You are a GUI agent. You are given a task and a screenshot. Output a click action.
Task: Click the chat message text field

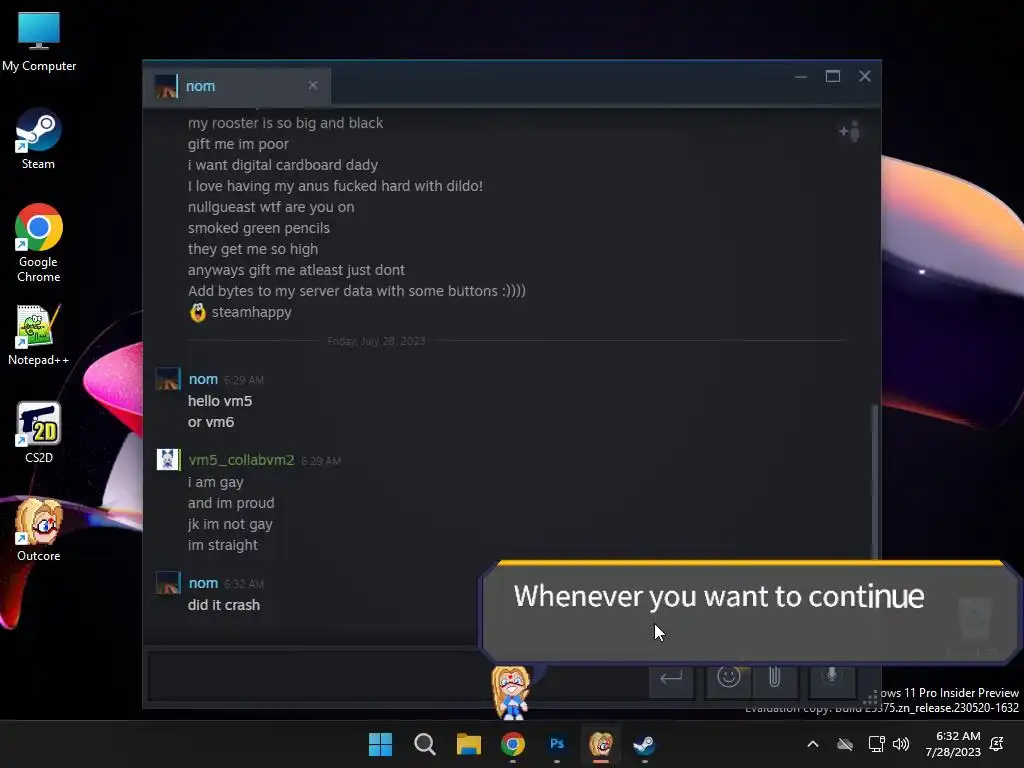(395, 677)
